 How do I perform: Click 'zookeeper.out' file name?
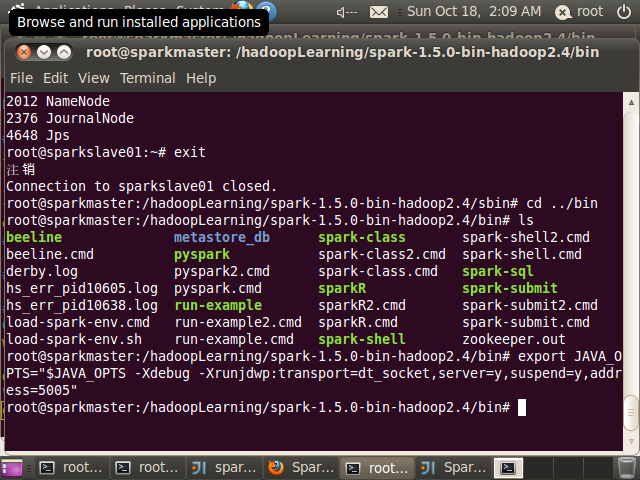[x=514, y=339]
